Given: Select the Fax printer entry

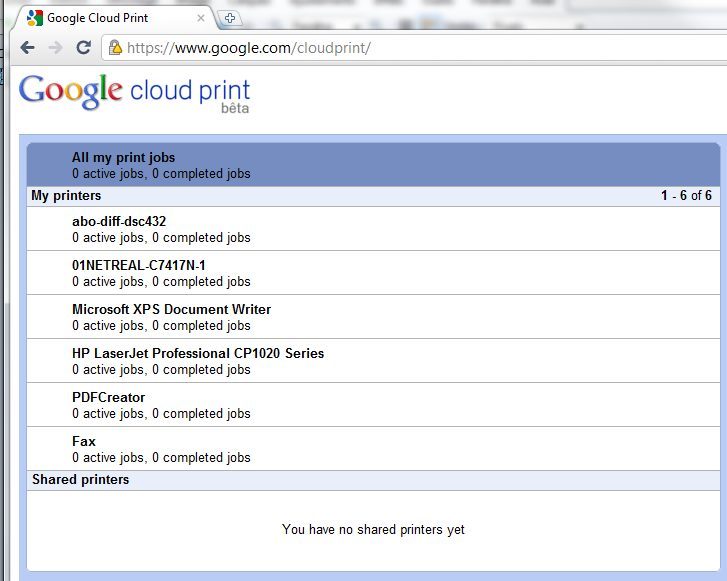Looking at the screenshot, I should tap(84, 441).
